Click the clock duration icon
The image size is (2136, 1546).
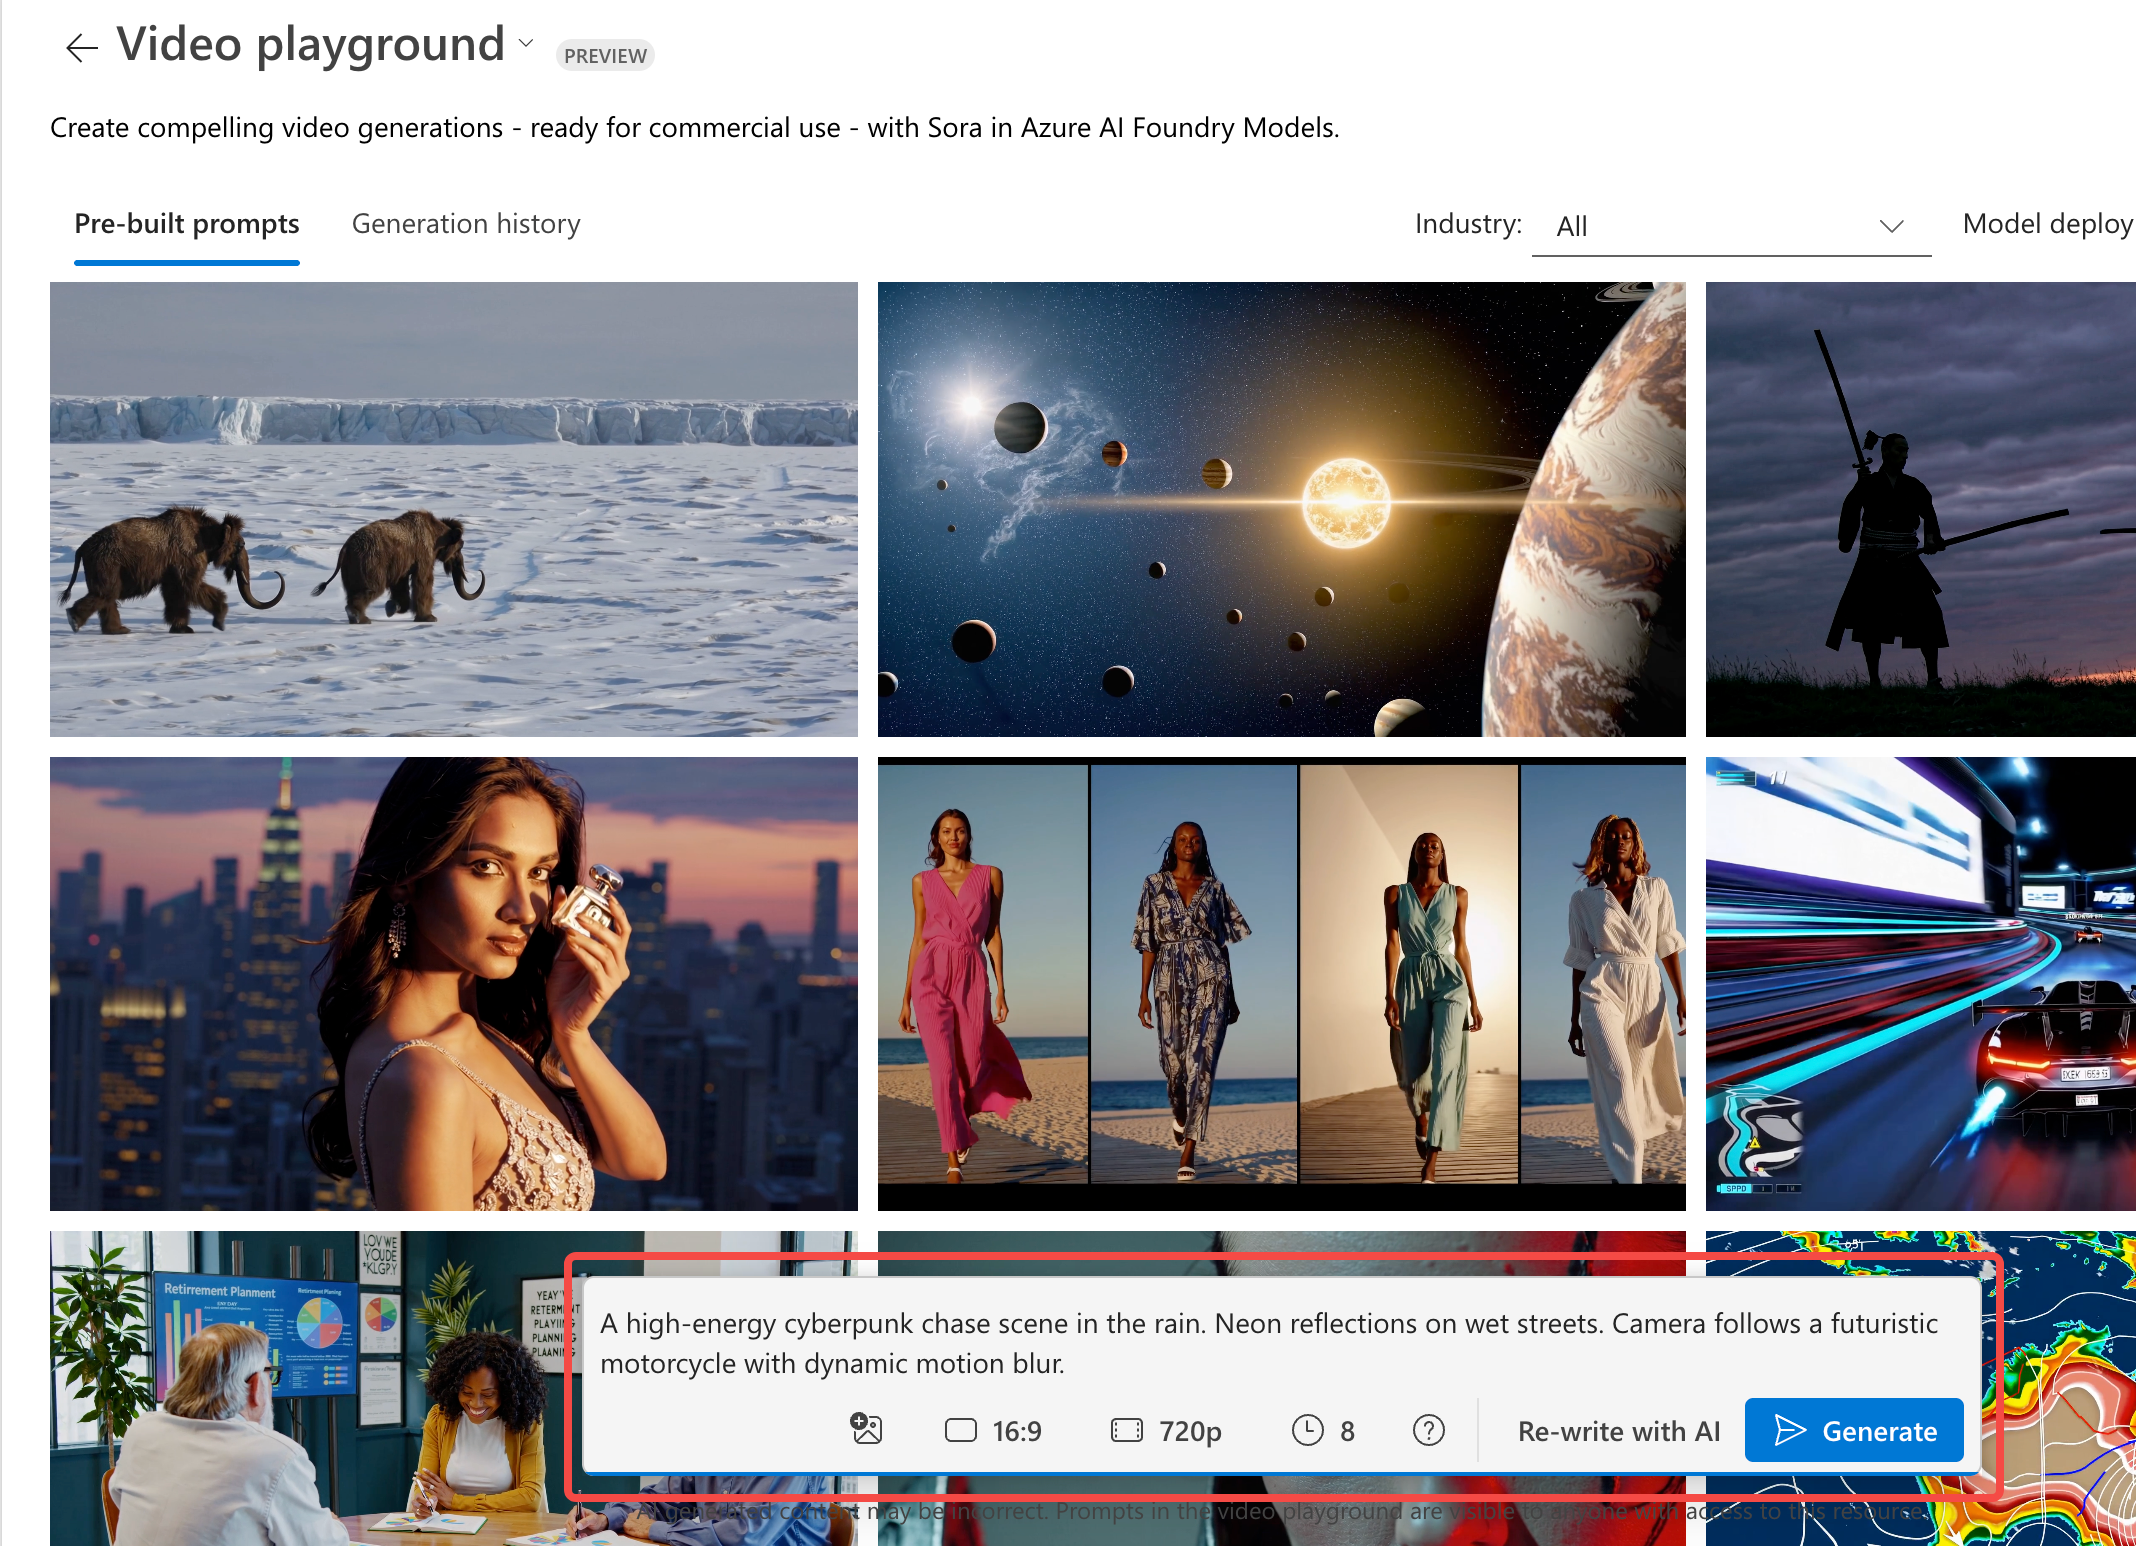[x=1307, y=1430]
